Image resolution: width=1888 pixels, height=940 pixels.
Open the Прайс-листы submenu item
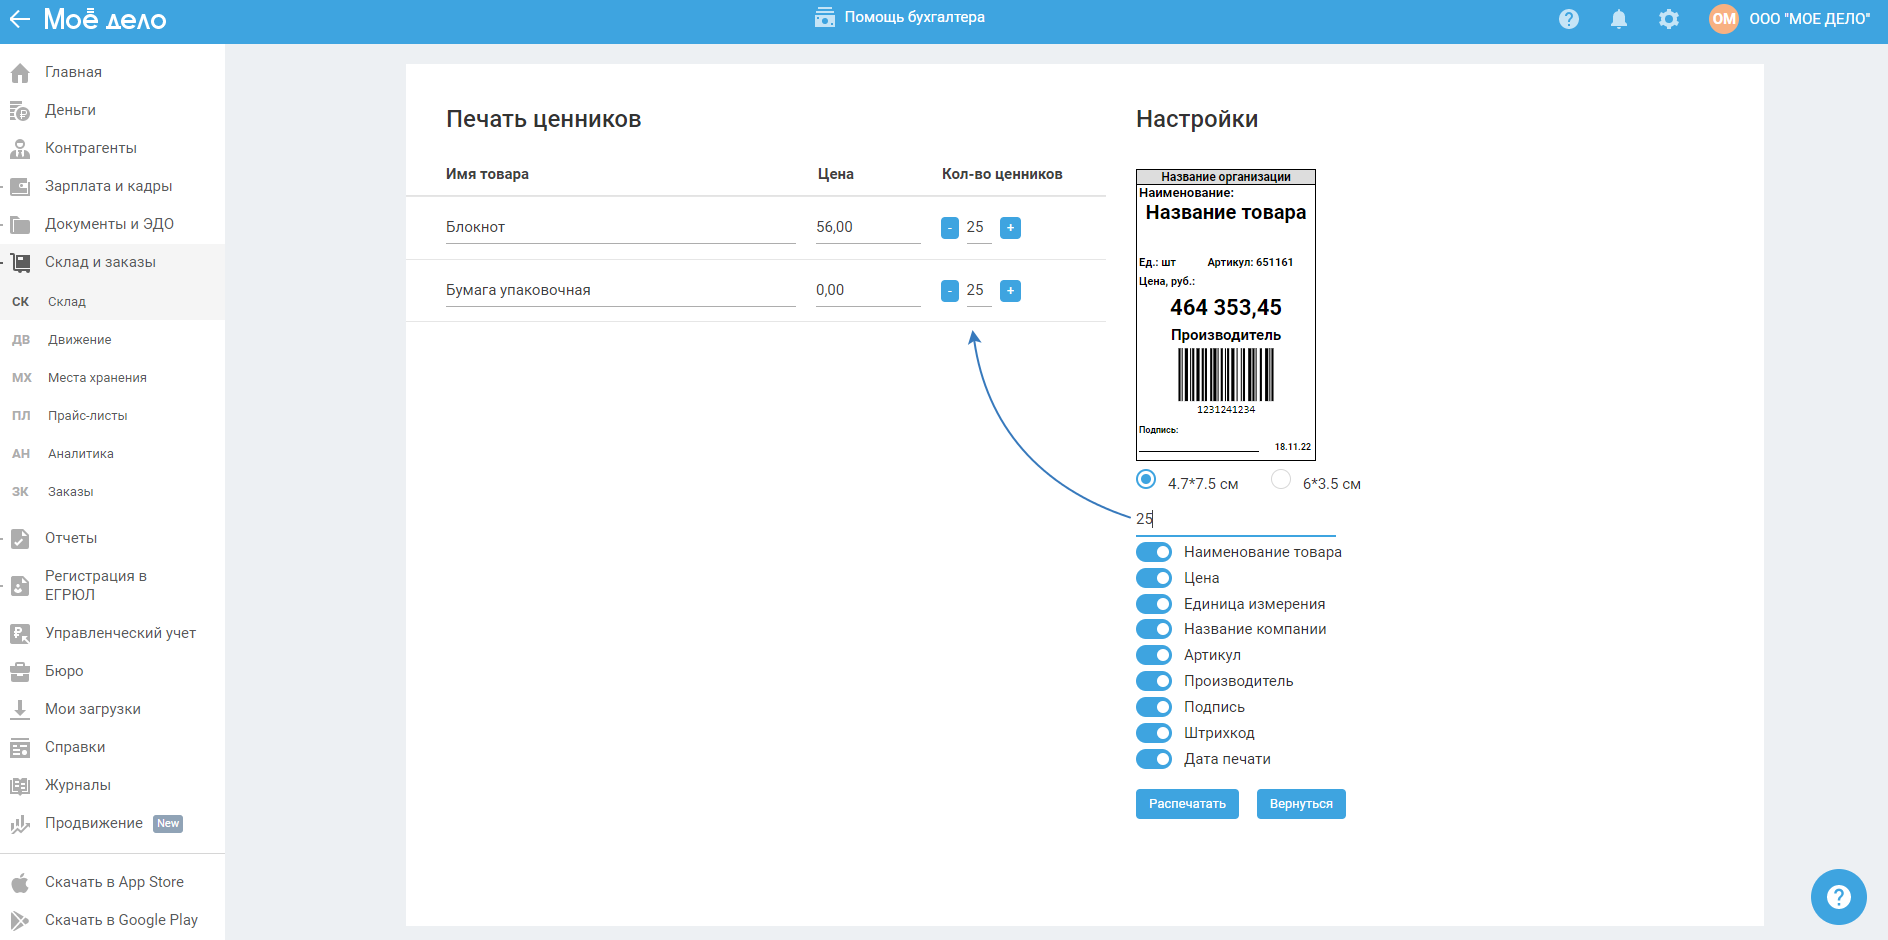click(x=87, y=416)
